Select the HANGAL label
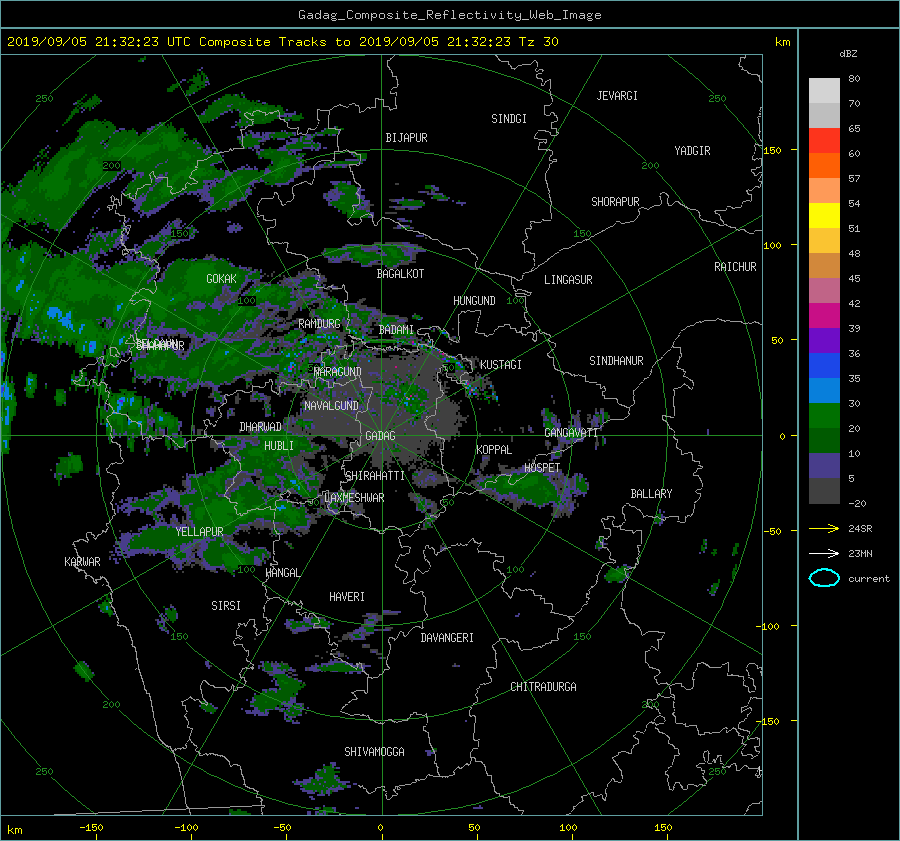 [x=282, y=573]
